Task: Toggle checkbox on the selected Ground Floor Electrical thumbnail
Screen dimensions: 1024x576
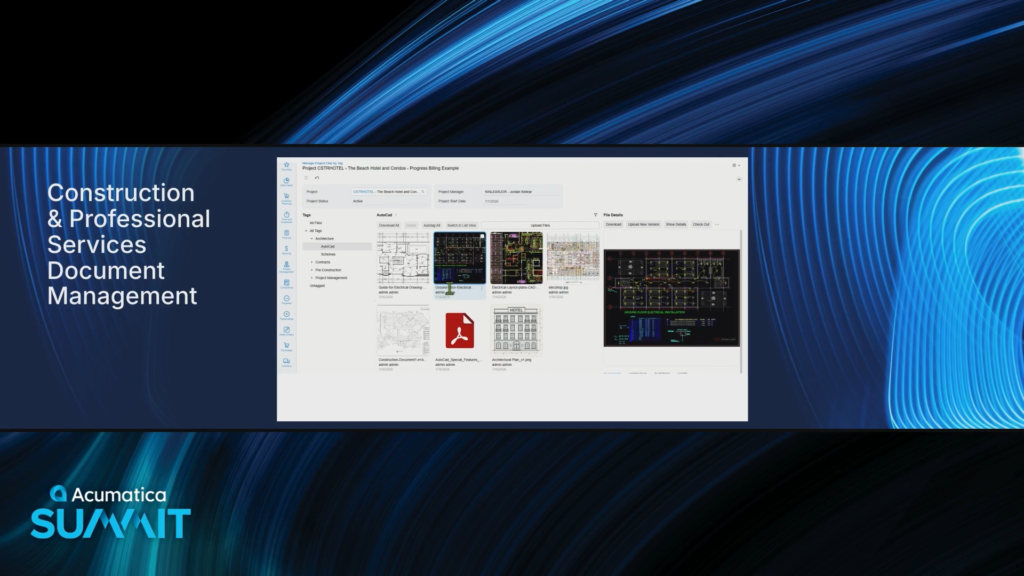Action: tap(482, 237)
